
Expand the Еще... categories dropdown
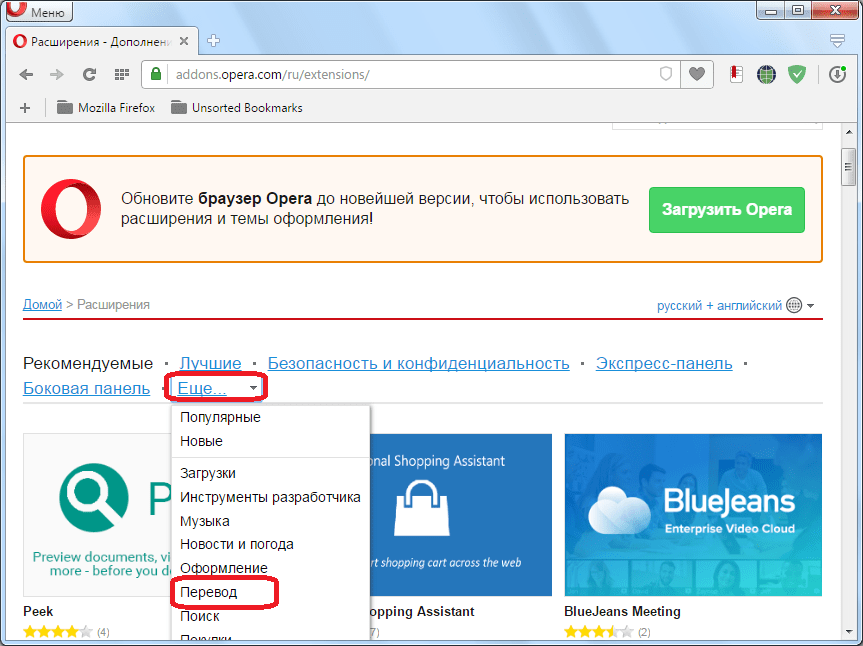tap(218, 388)
